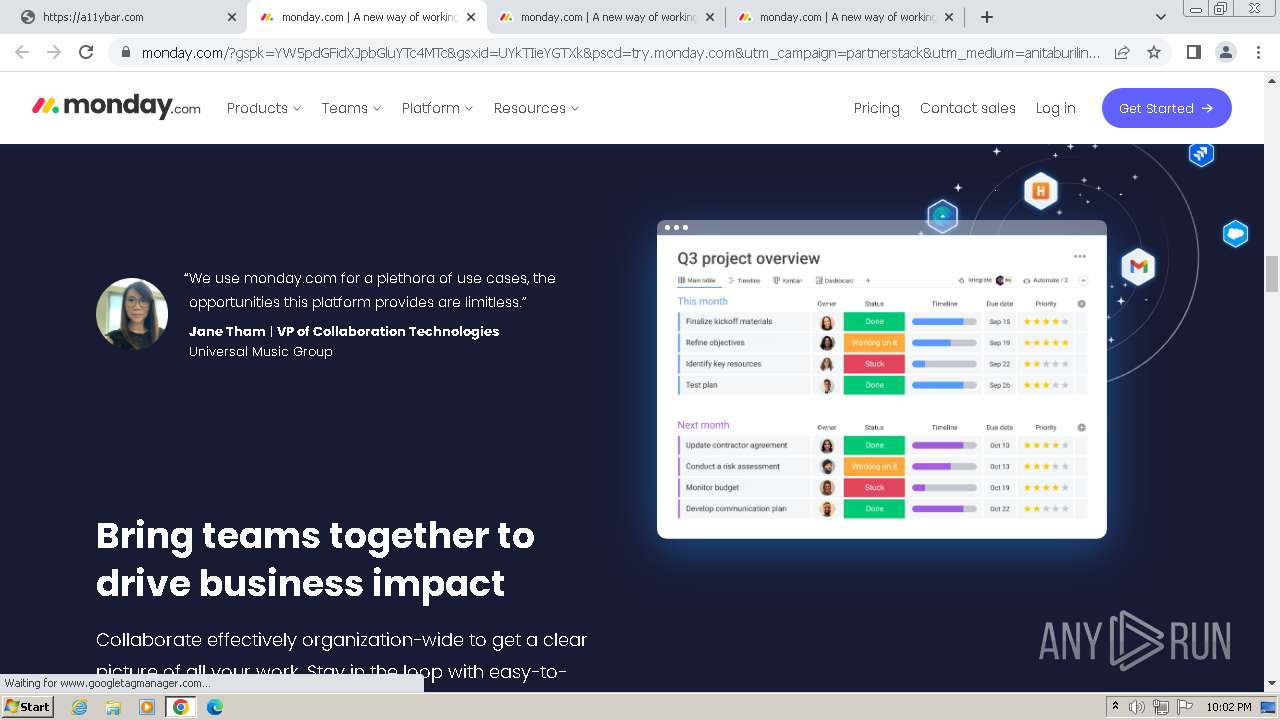1280x720 pixels.
Task: Click the taskbar clock showing 10:02 PM
Action: [1229, 707]
